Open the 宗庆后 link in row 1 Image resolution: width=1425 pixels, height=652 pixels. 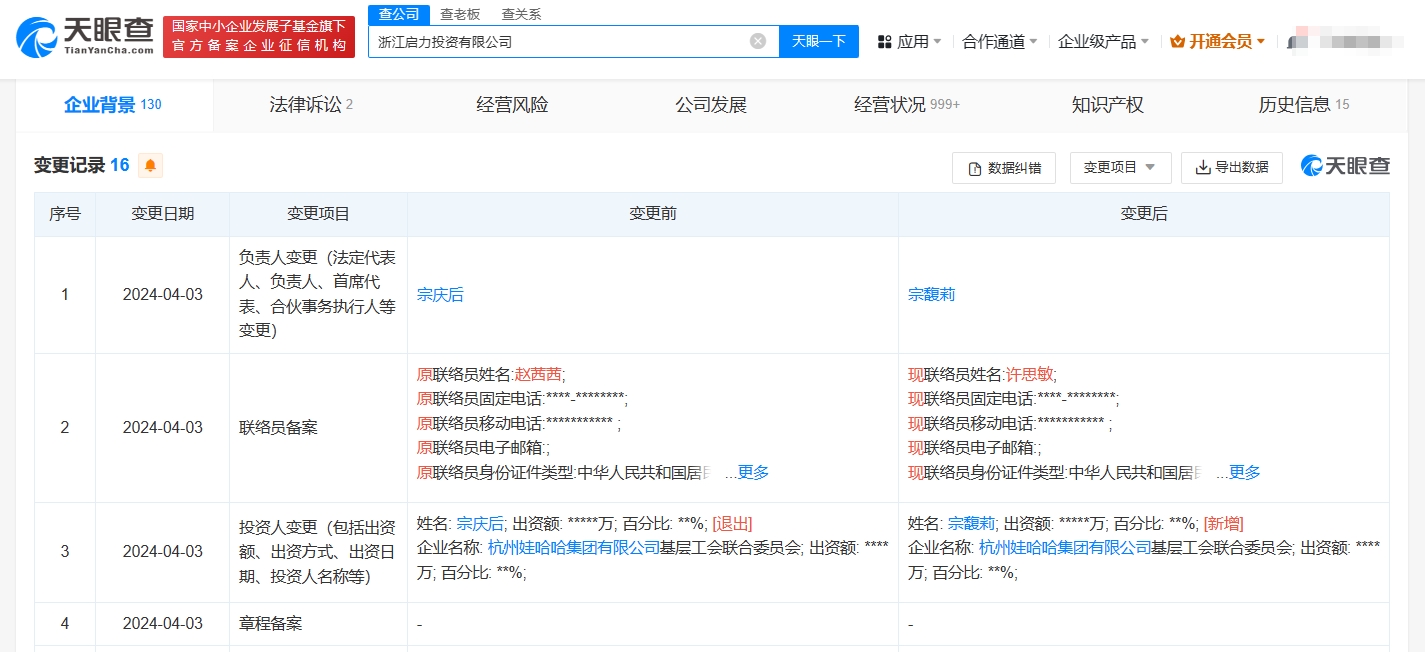pyautogui.click(x=440, y=295)
